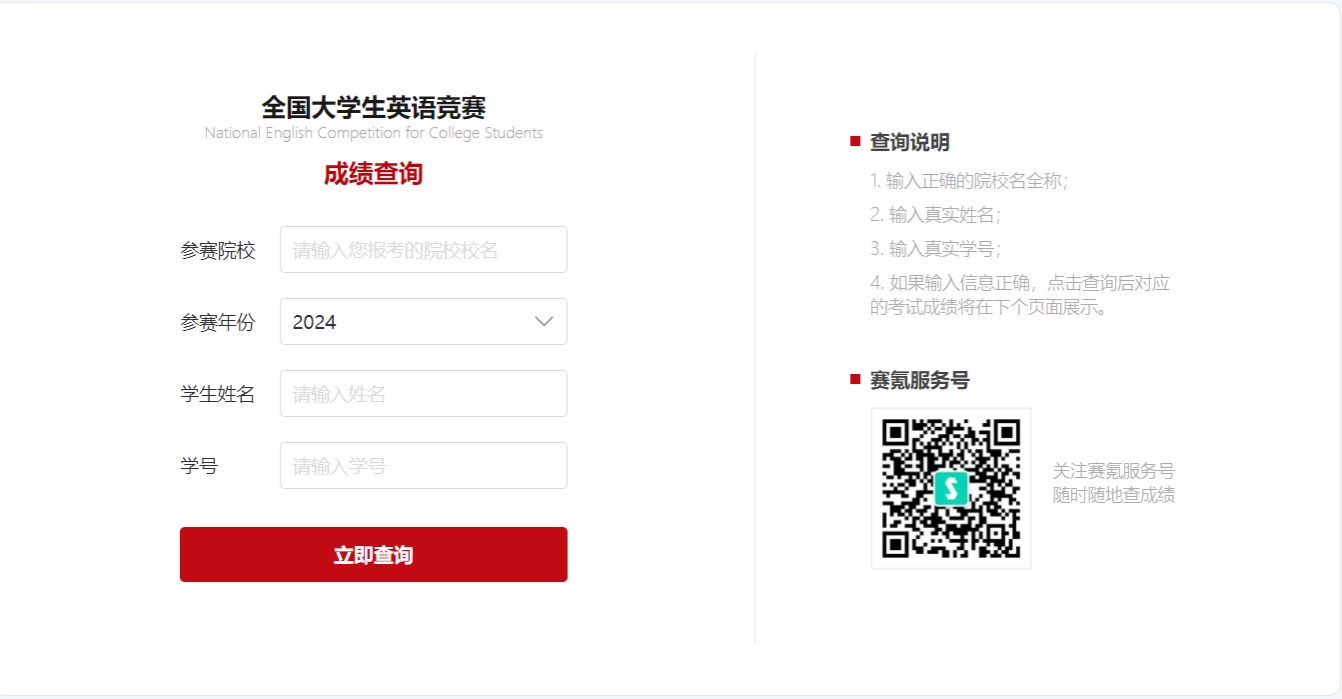
Task: Click the 查询说明 section heading
Action: [909, 142]
